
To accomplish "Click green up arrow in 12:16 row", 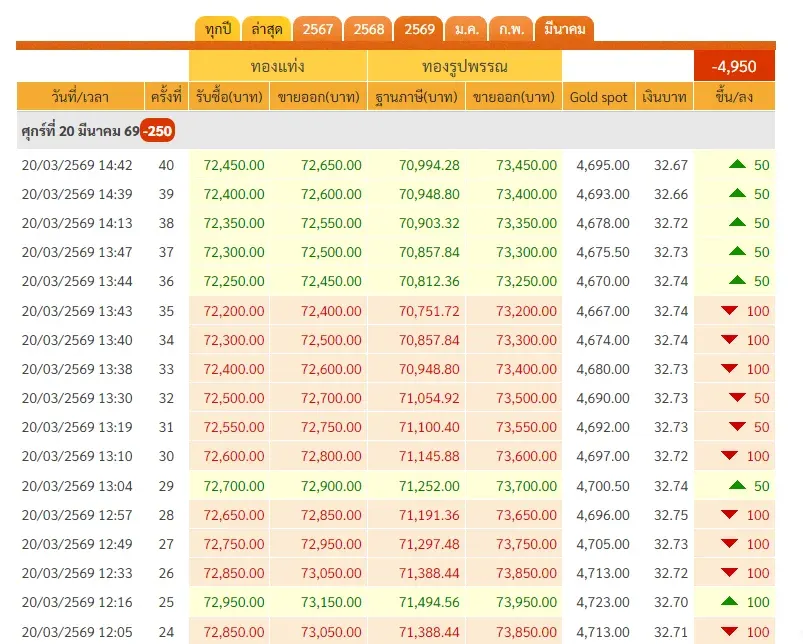I will (x=731, y=602).
